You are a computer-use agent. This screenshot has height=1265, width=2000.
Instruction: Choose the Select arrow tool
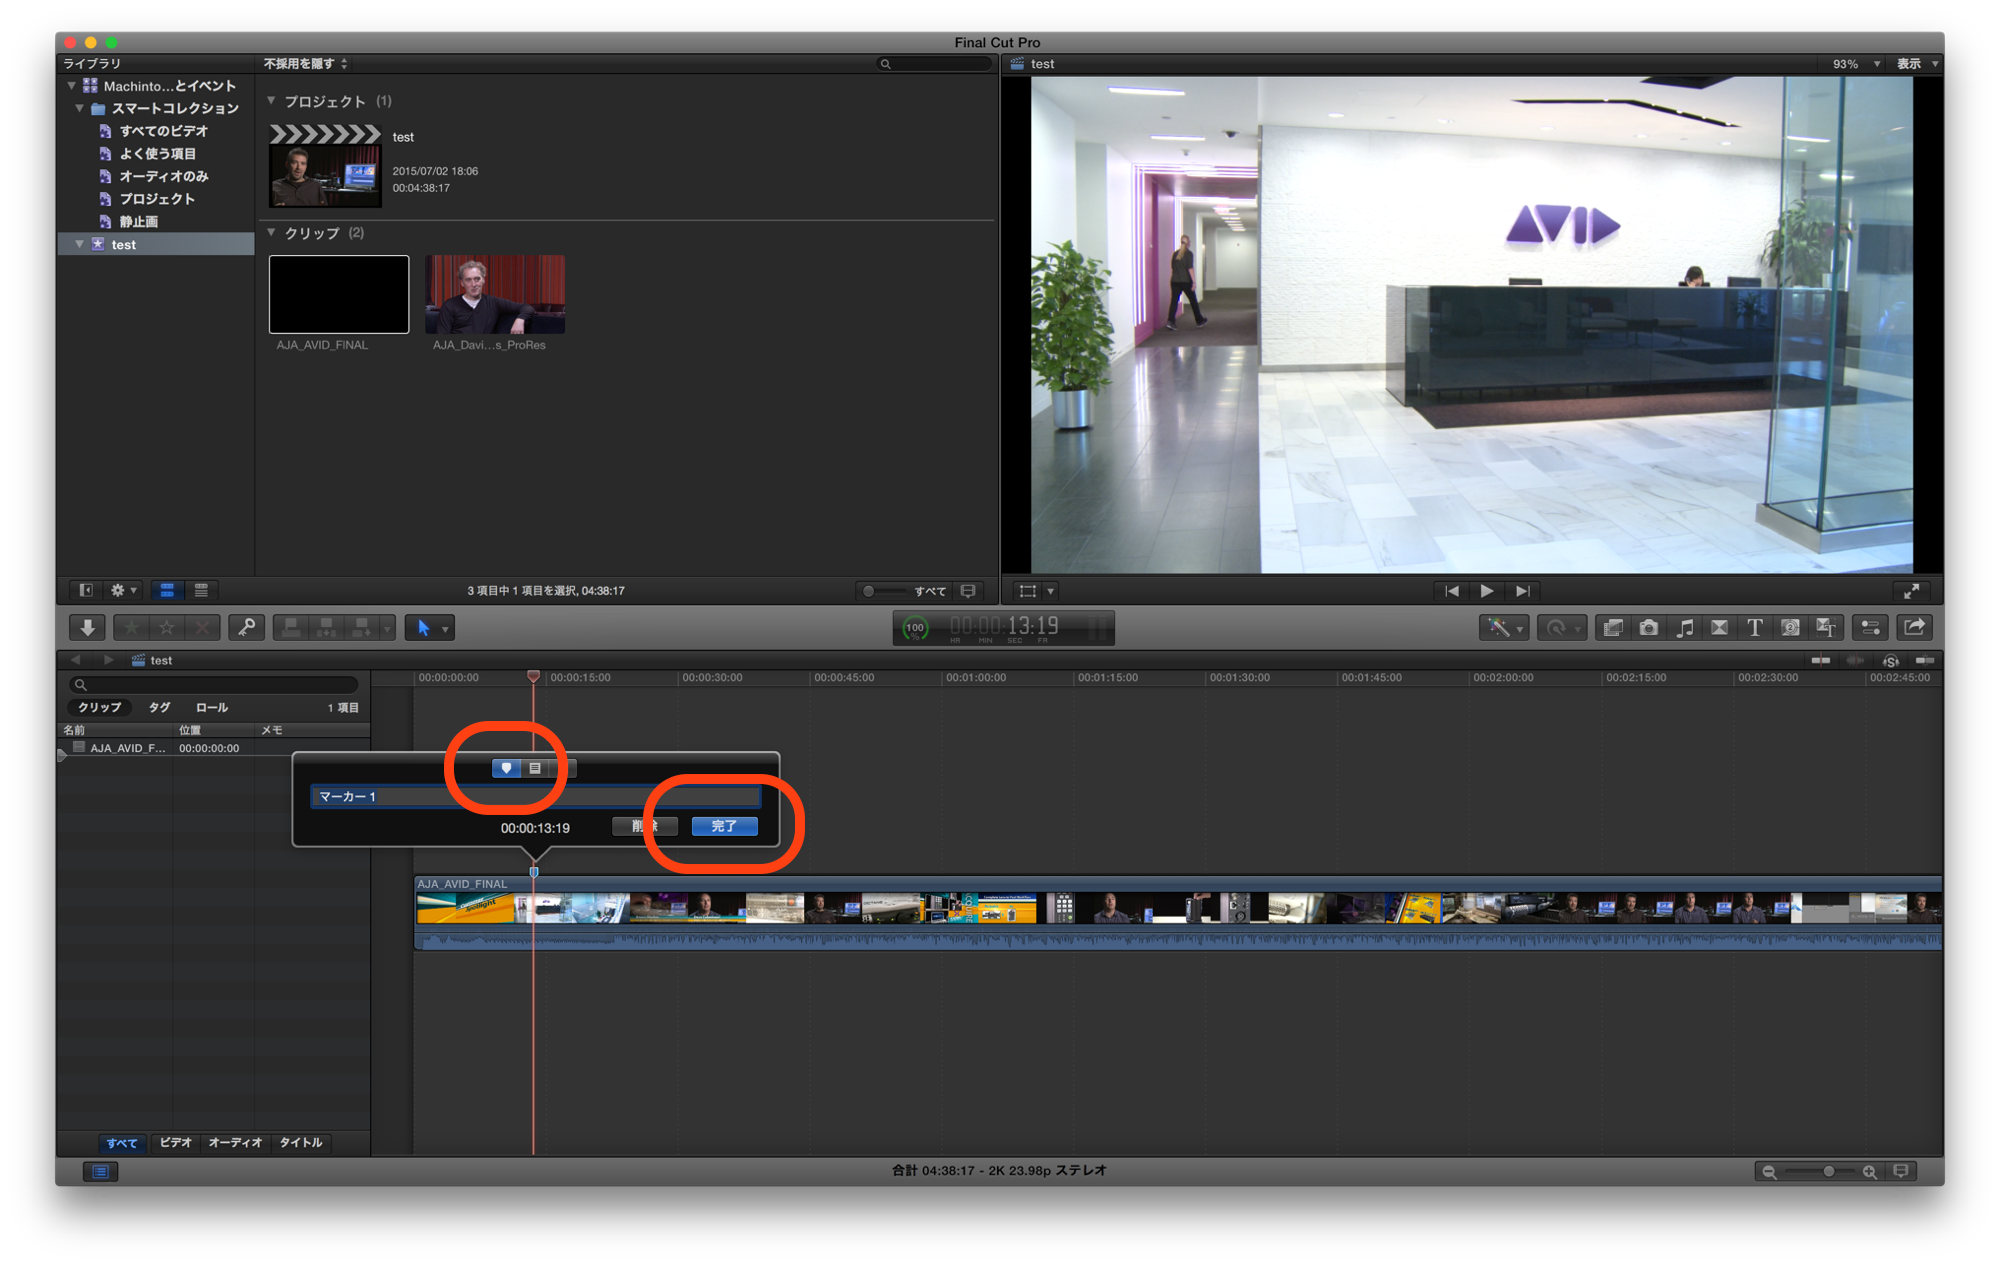coord(423,628)
